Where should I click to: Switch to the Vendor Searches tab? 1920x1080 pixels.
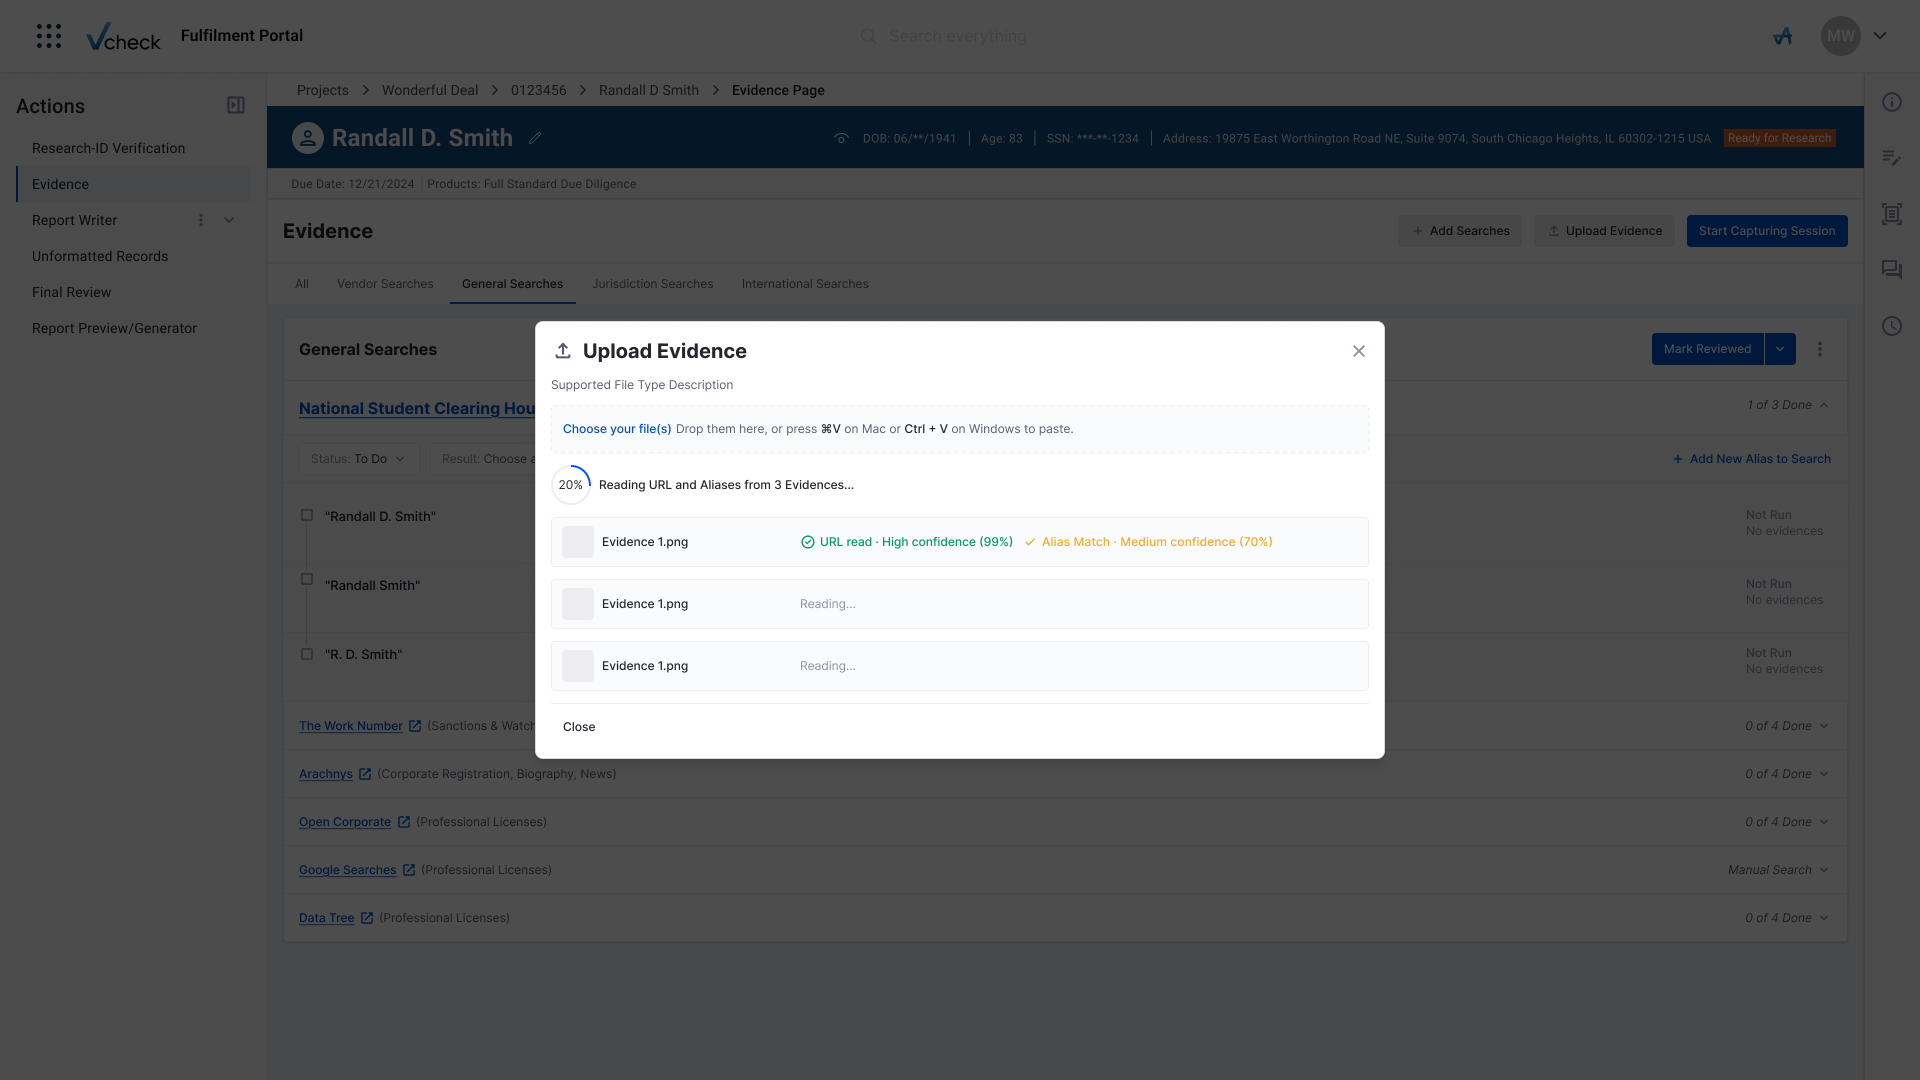click(385, 284)
